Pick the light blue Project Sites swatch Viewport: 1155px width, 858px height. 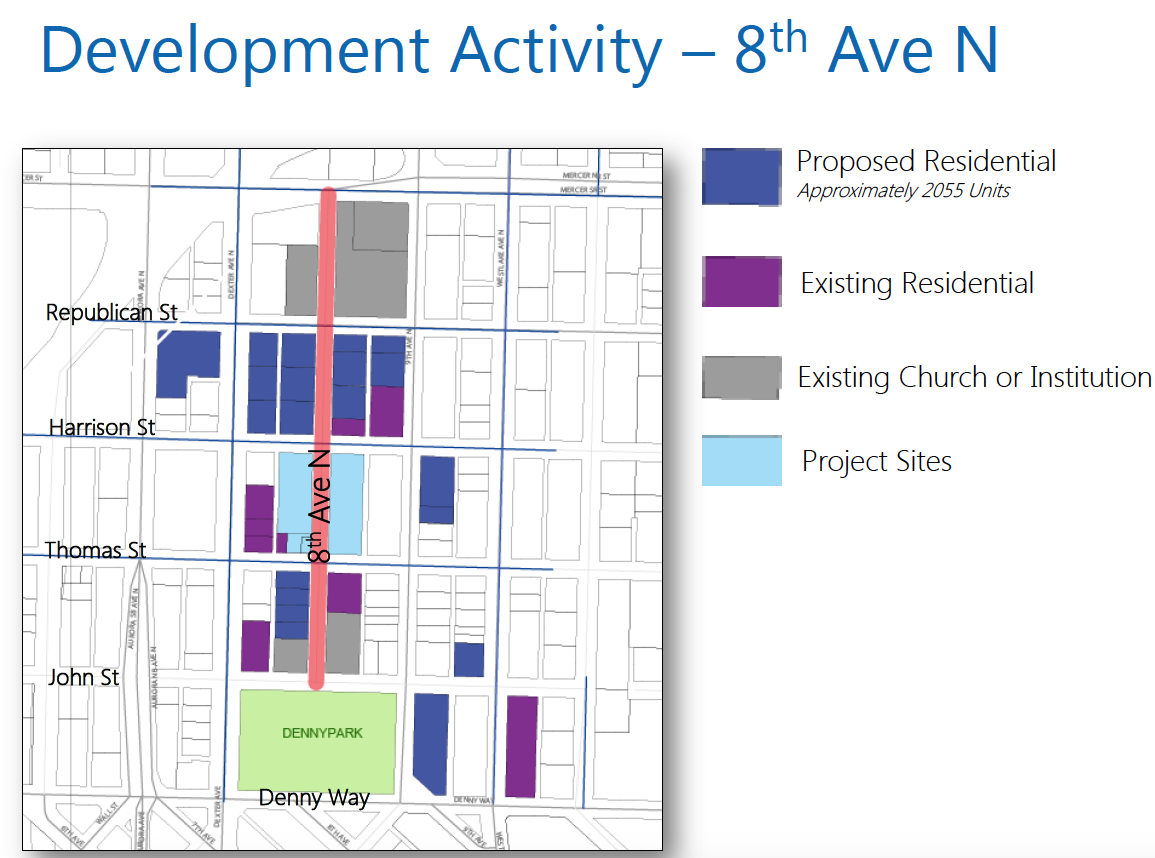coord(741,461)
